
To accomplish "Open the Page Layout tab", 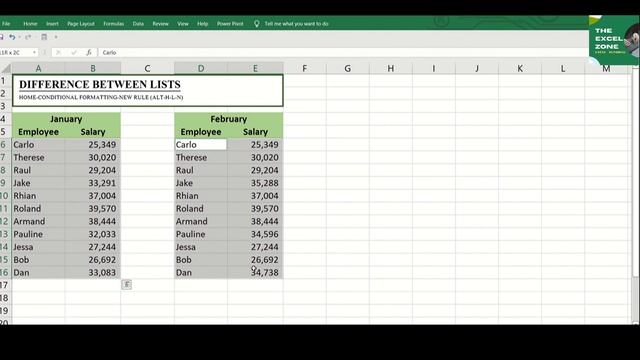I will click(81, 24).
